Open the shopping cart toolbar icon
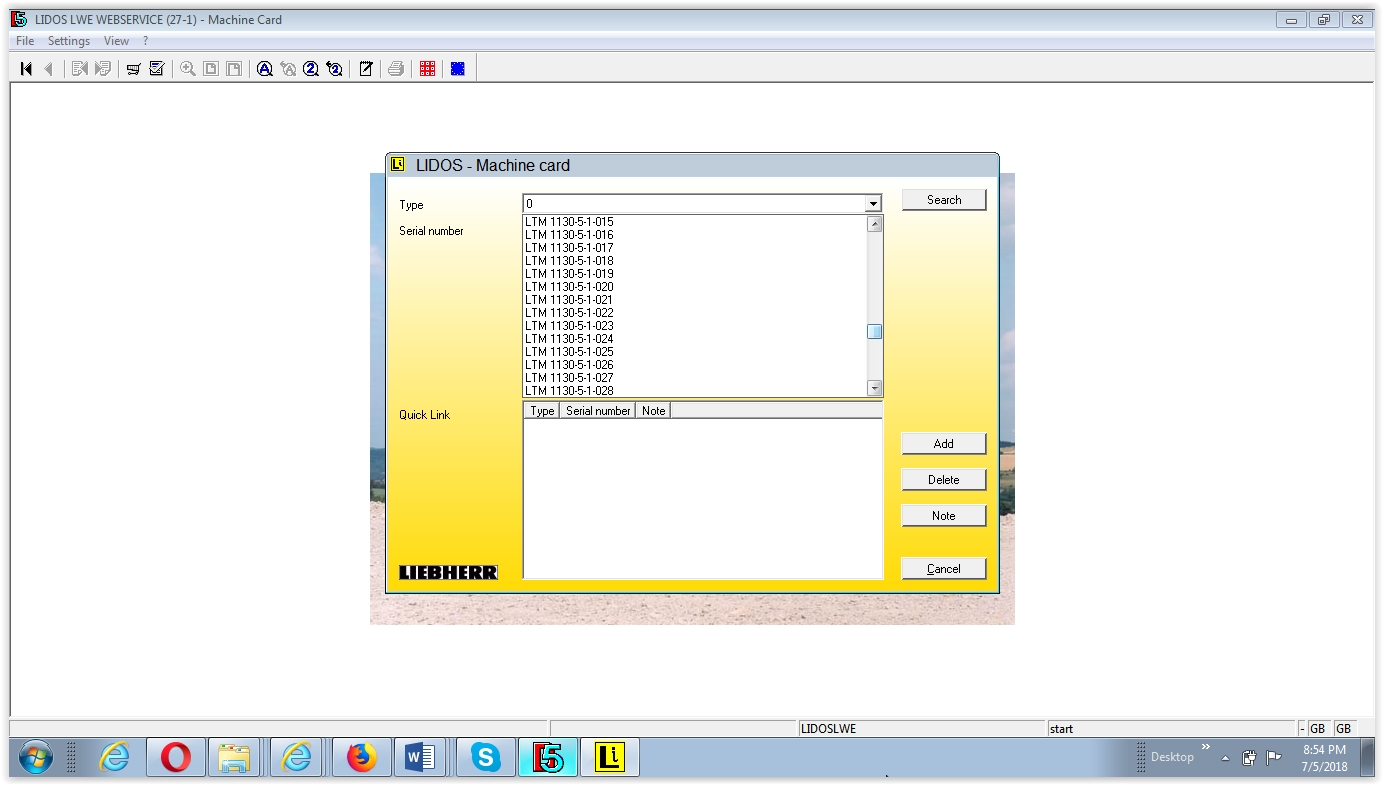This screenshot has height=785, width=1383. coord(133,69)
